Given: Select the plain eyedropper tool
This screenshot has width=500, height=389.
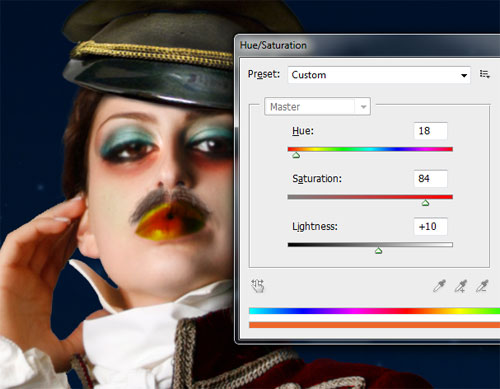Looking at the screenshot, I should 439,286.
